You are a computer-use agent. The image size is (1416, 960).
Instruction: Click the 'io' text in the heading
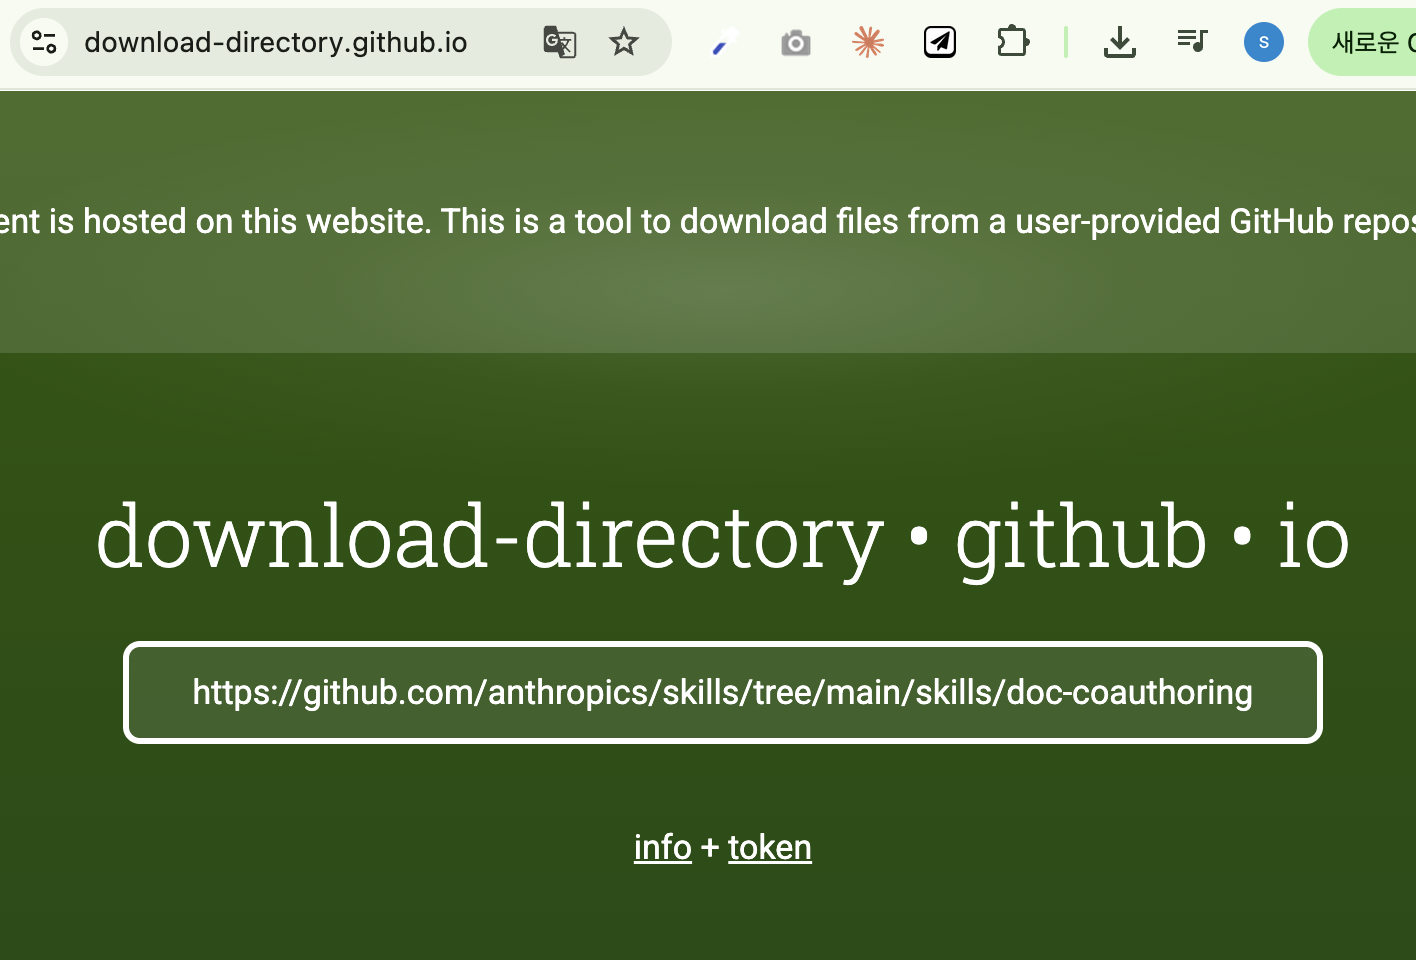(x=1313, y=537)
